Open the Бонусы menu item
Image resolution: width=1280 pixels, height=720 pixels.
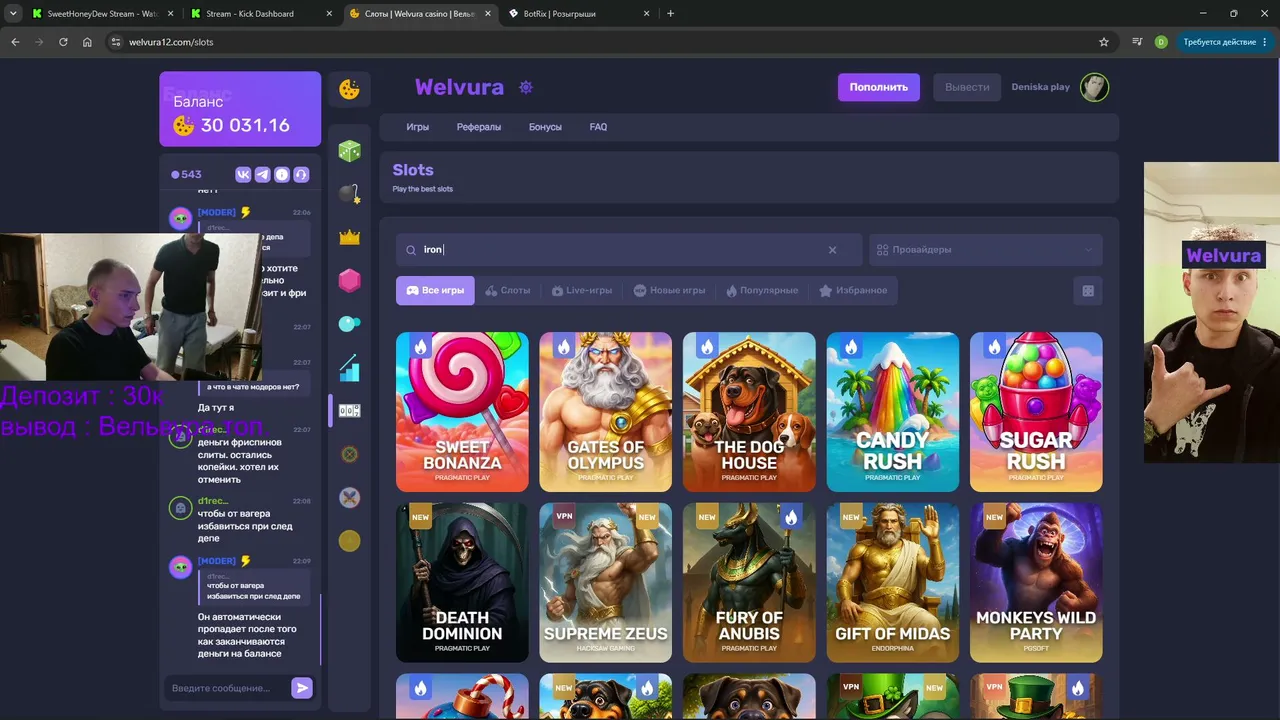coord(545,127)
